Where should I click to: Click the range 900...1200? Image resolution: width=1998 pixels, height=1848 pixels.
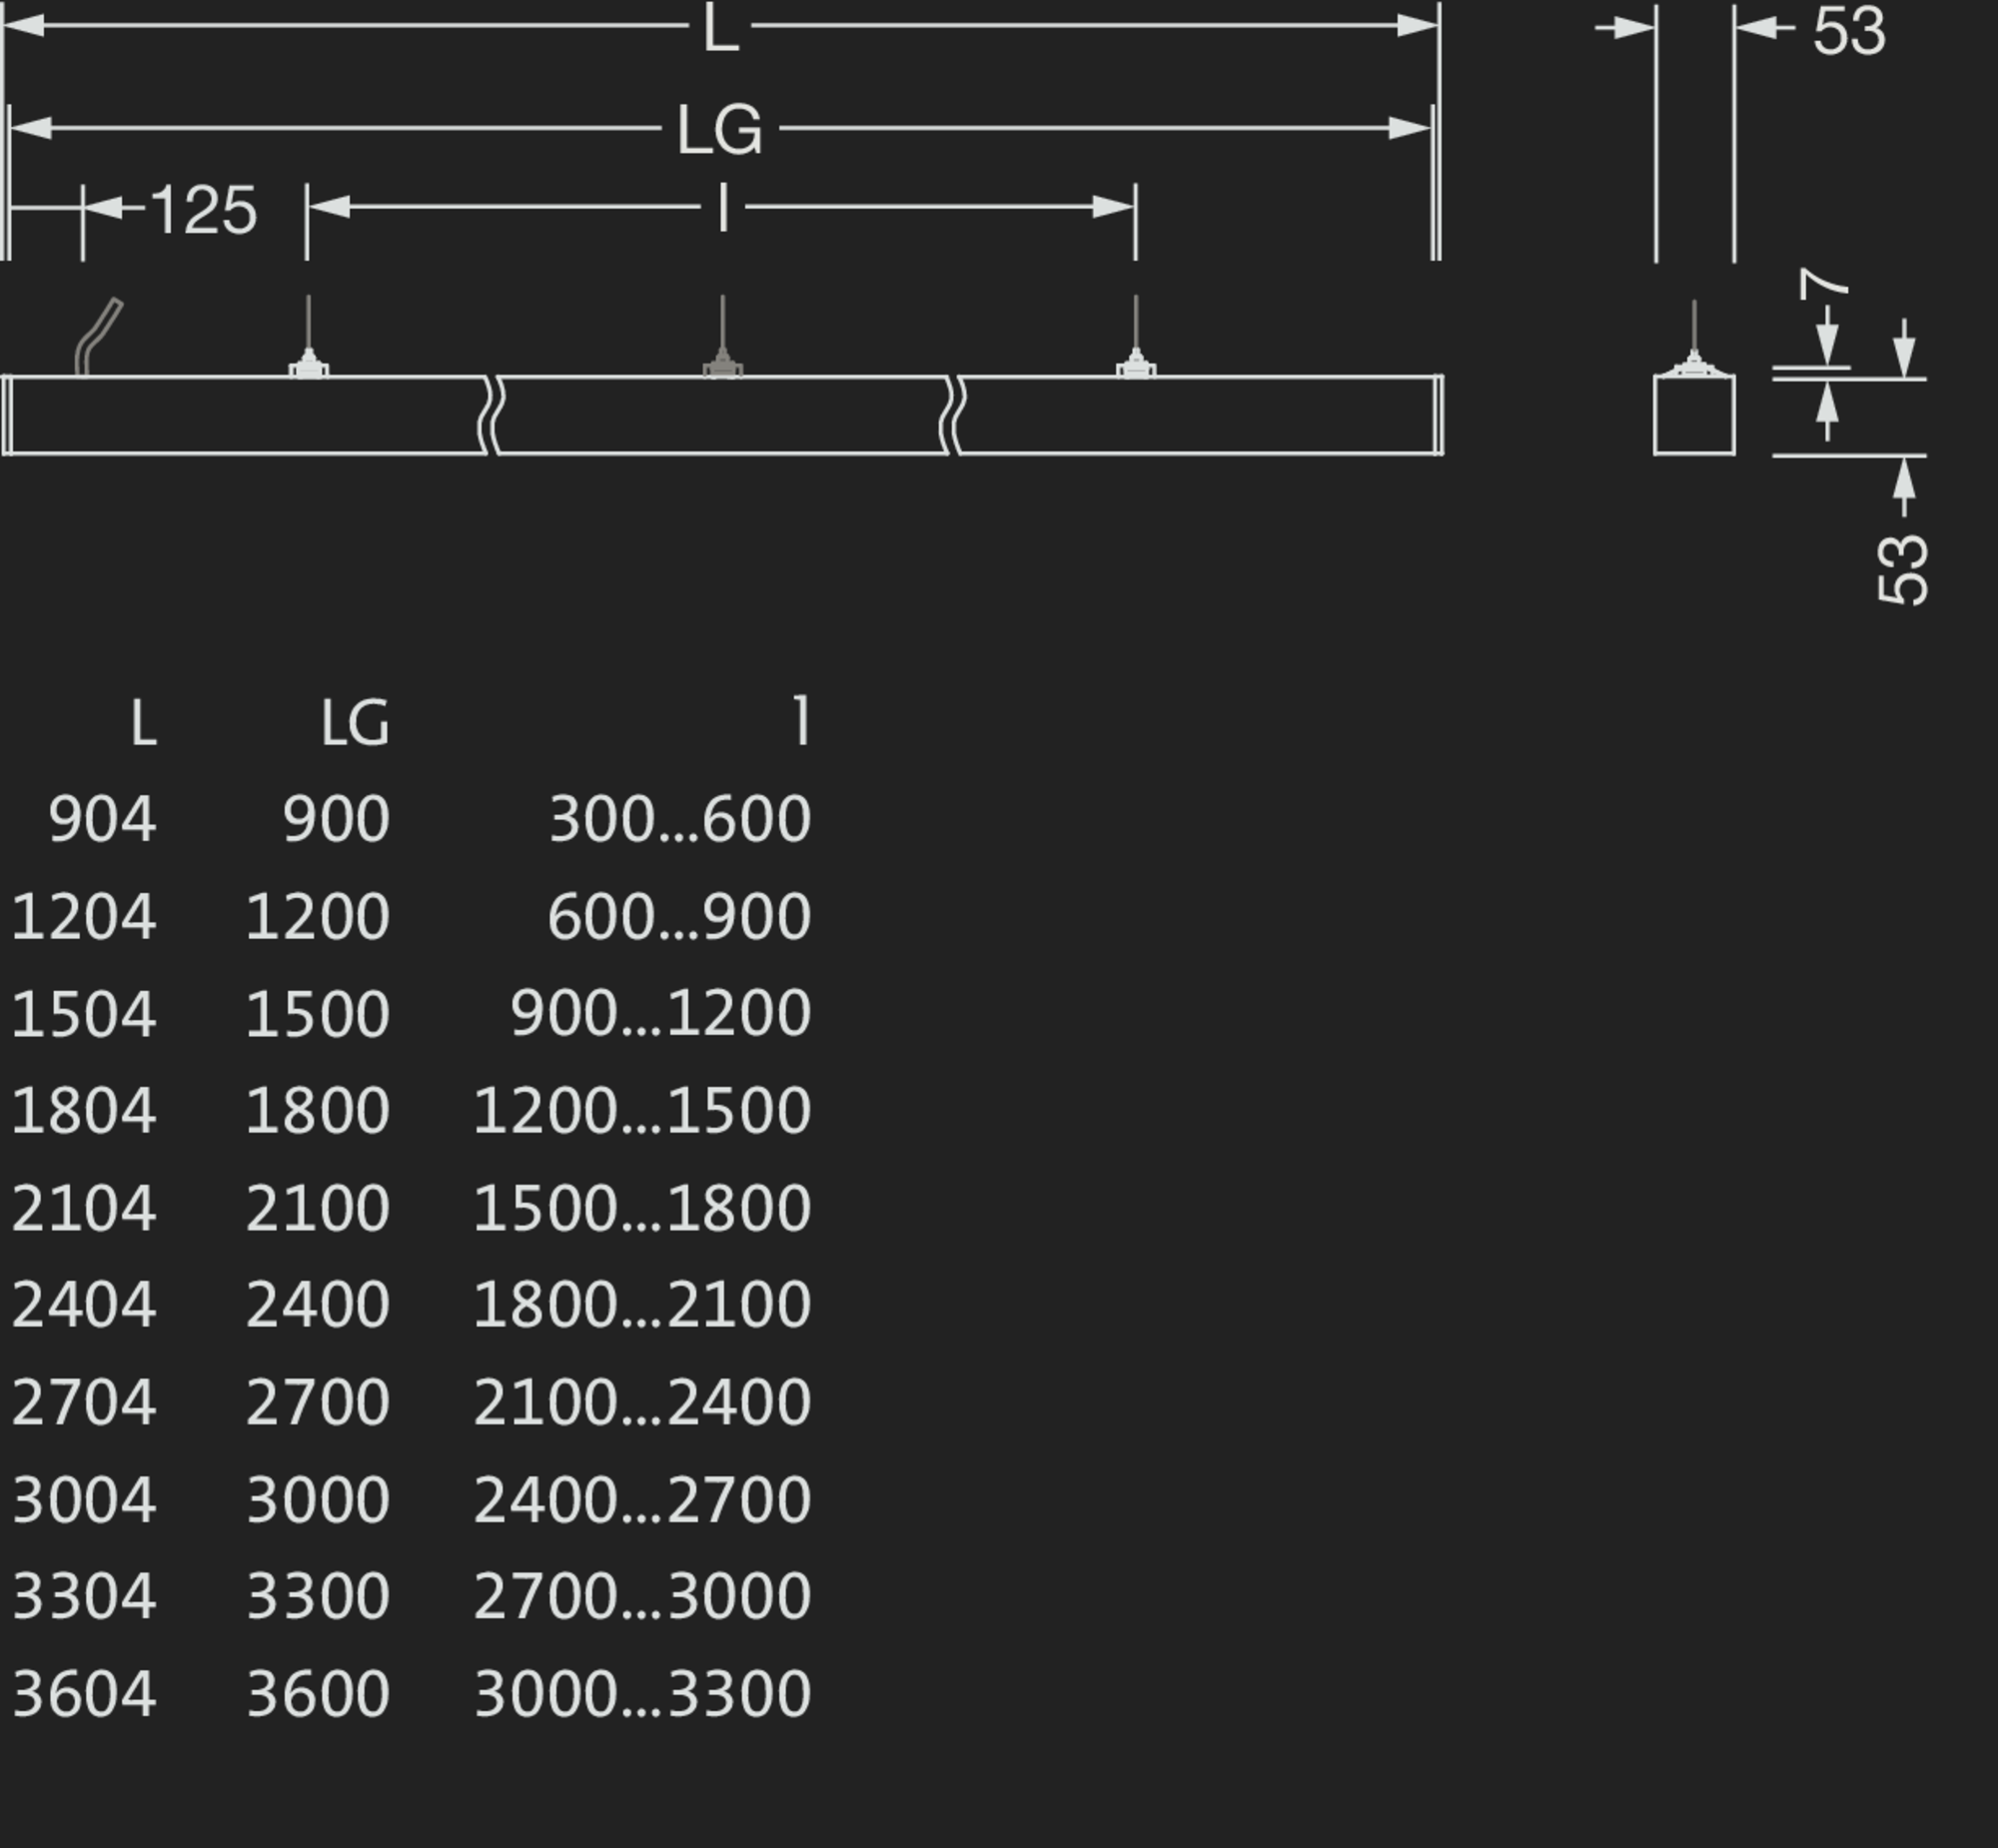pyautogui.click(x=661, y=1013)
